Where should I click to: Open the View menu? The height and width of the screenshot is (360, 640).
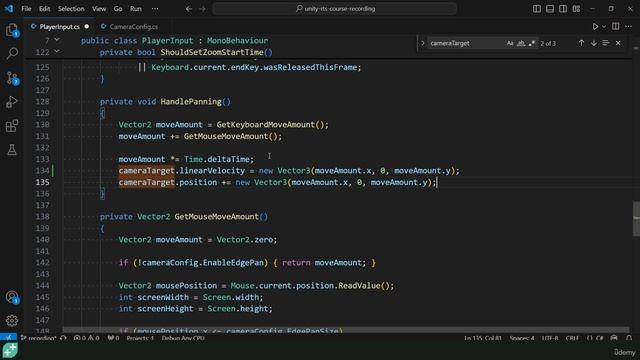(99, 8)
